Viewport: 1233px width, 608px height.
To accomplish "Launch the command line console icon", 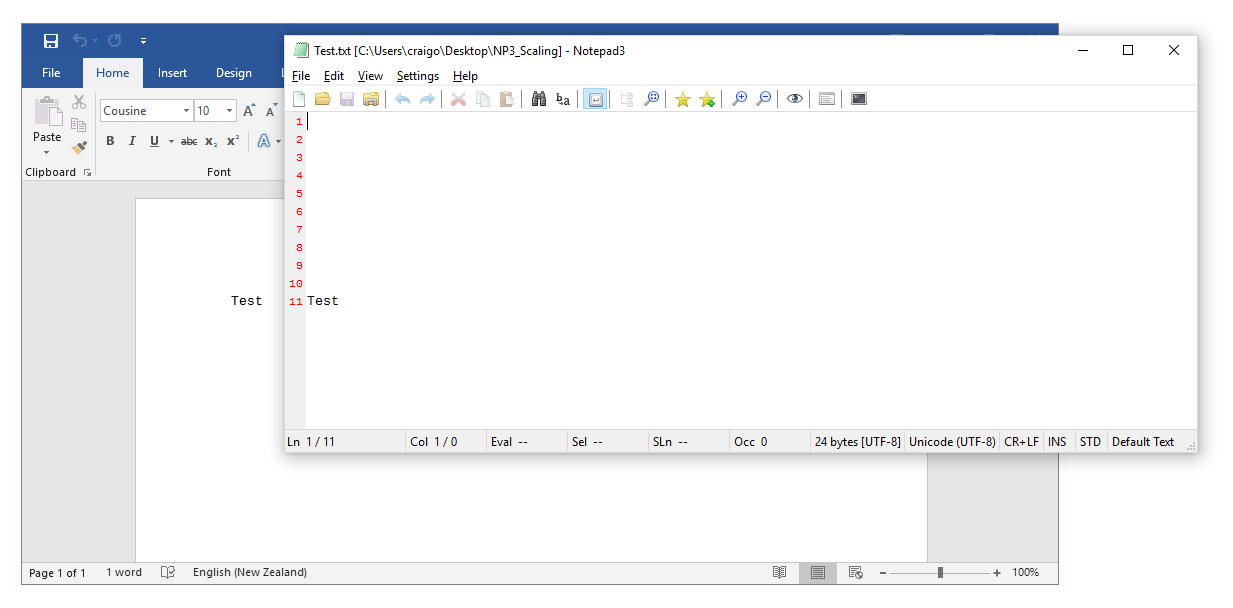I will point(859,99).
